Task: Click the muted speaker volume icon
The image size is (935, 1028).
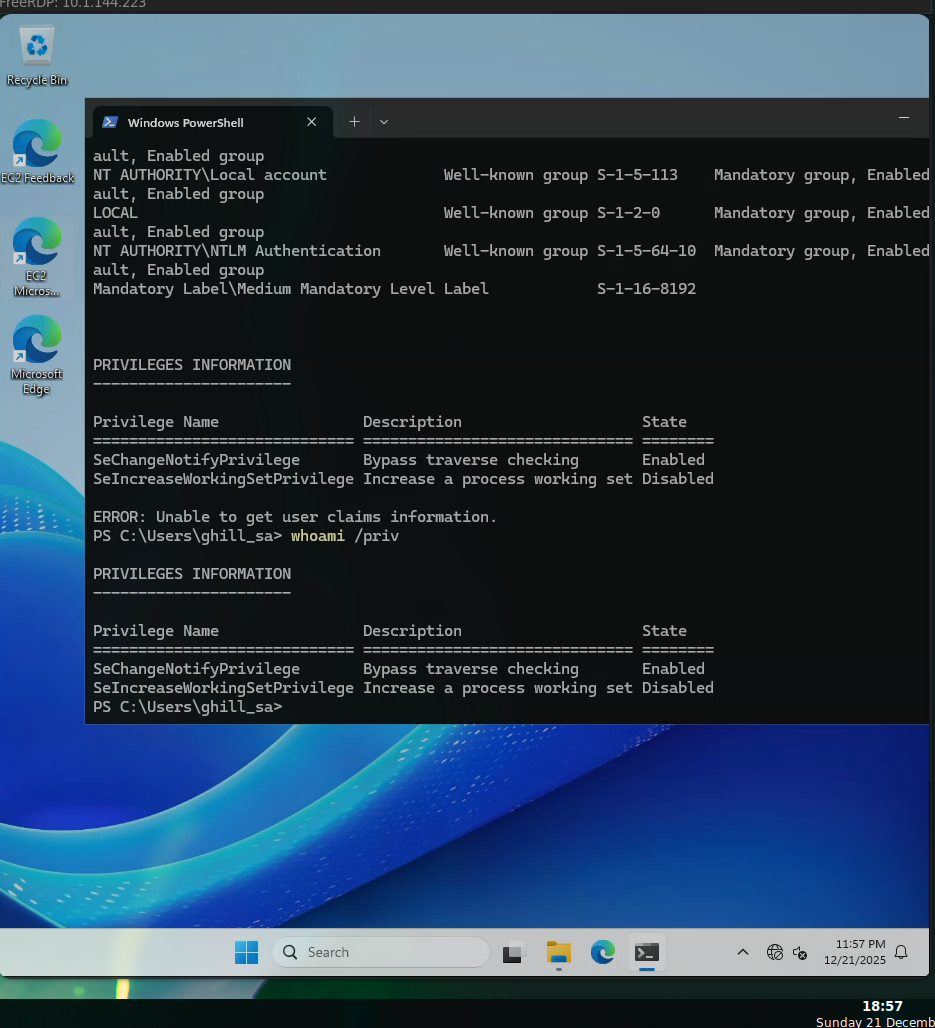Action: coord(800,953)
